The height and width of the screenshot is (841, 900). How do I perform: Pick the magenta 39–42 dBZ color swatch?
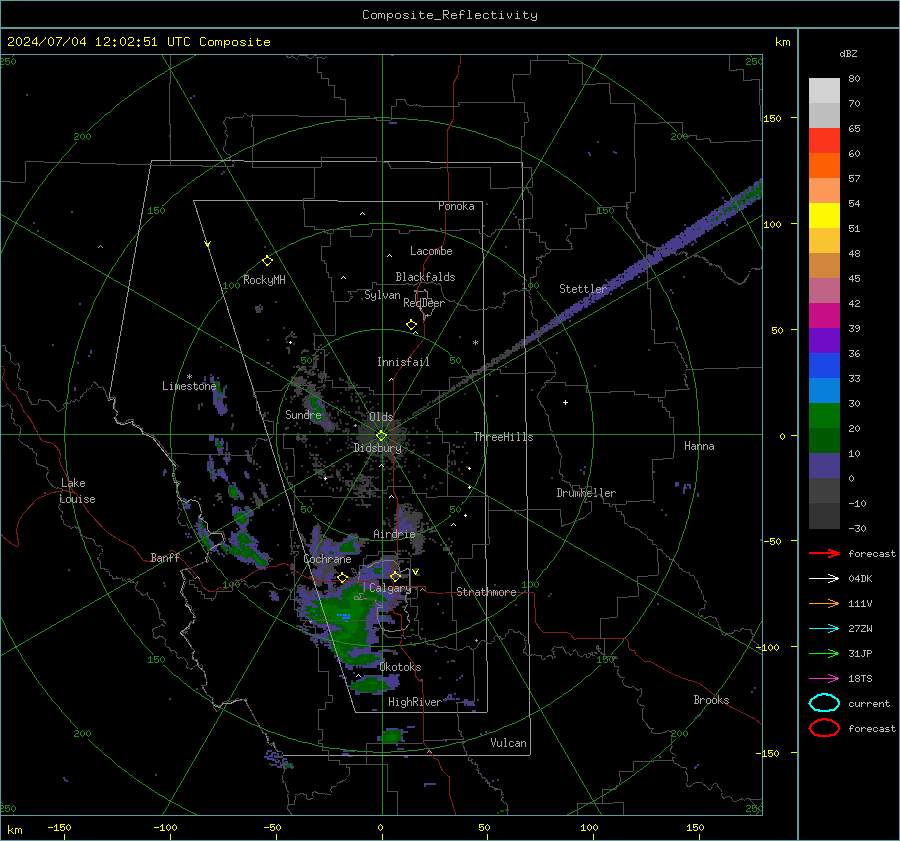pyautogui.click(x=824, y=316)
